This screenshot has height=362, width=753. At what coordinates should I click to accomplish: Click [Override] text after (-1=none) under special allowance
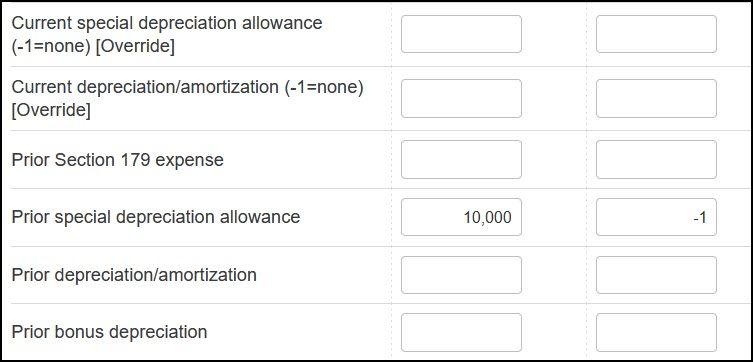tap(135, 47)
